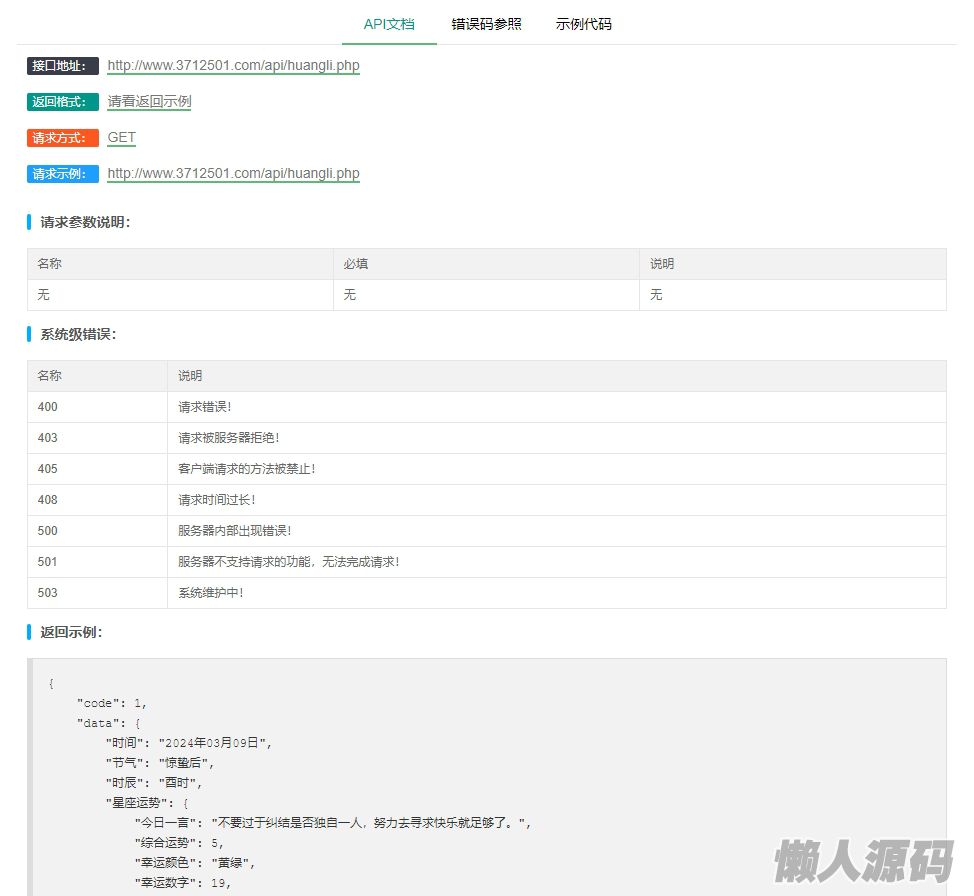The width and height of the screenshot is (974, 896).
Task: Click the 返回示例 section heading
Action: pyautogui.click(x=71, y=632)
